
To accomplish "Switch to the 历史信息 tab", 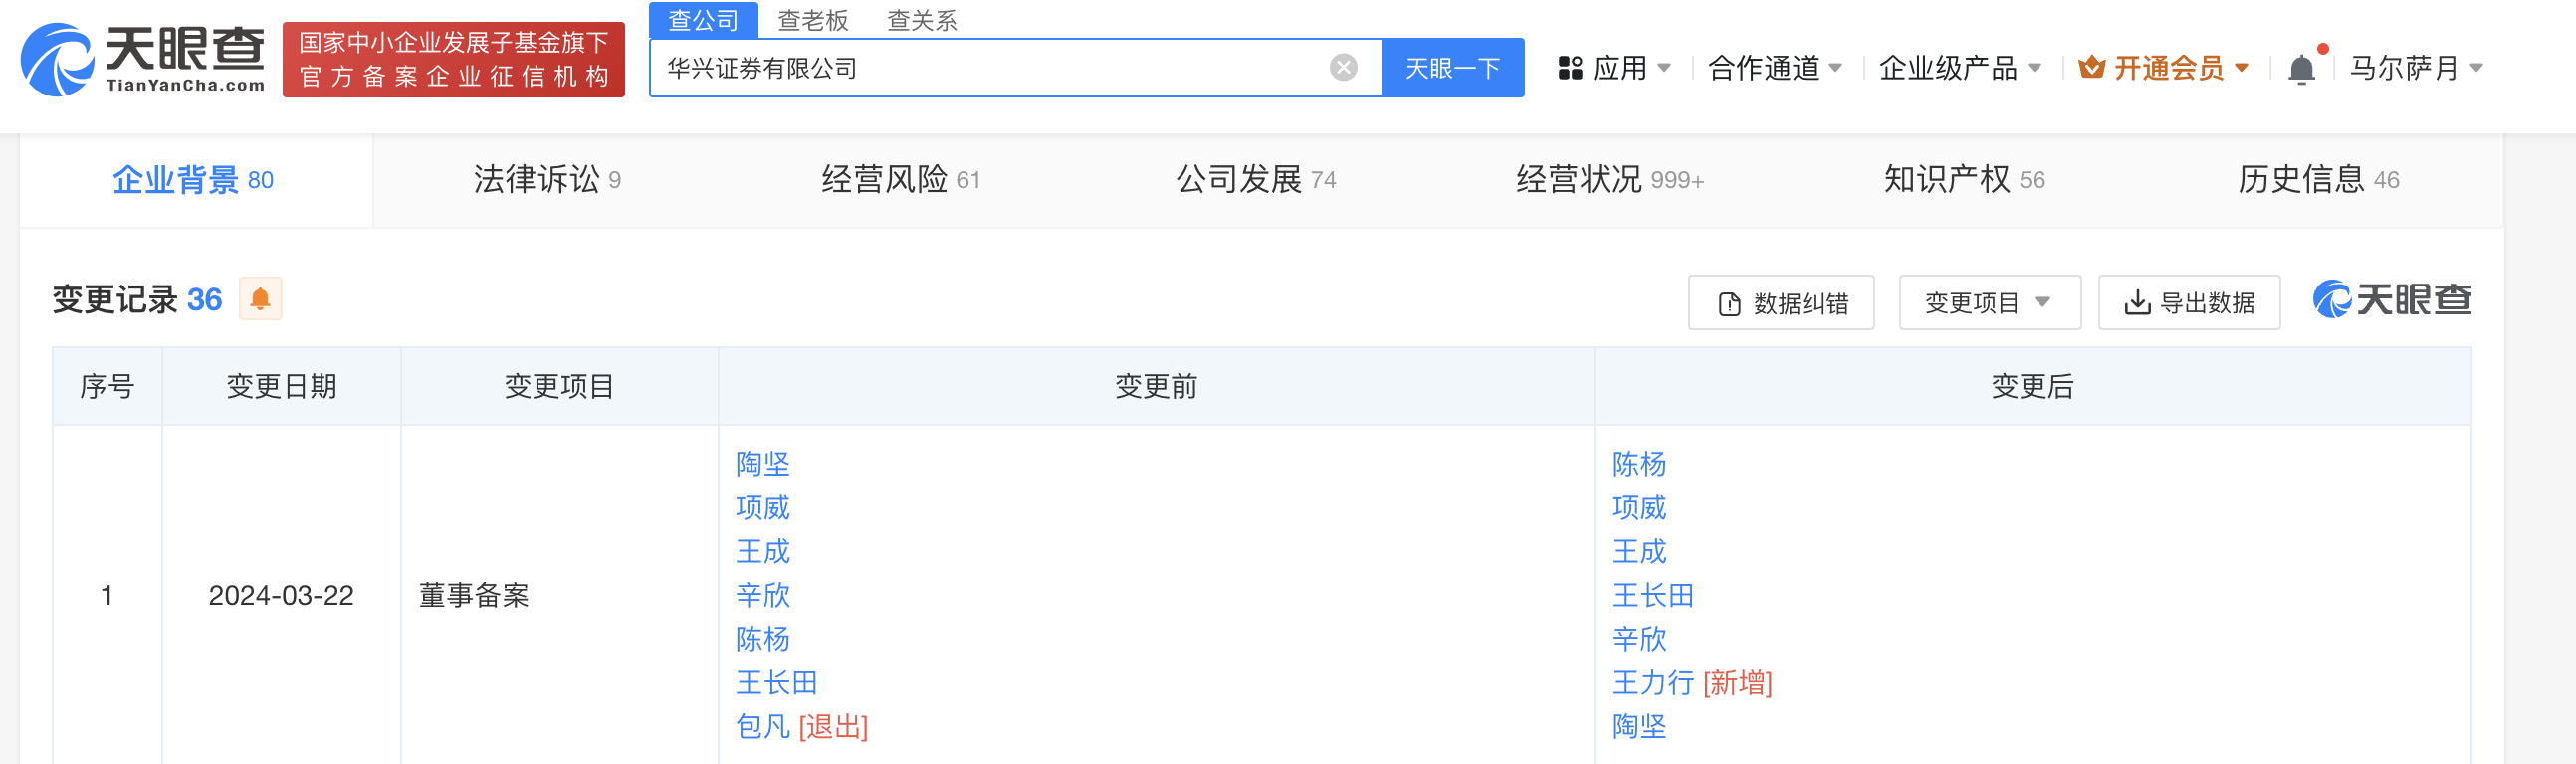I will tap(2318, 180).
